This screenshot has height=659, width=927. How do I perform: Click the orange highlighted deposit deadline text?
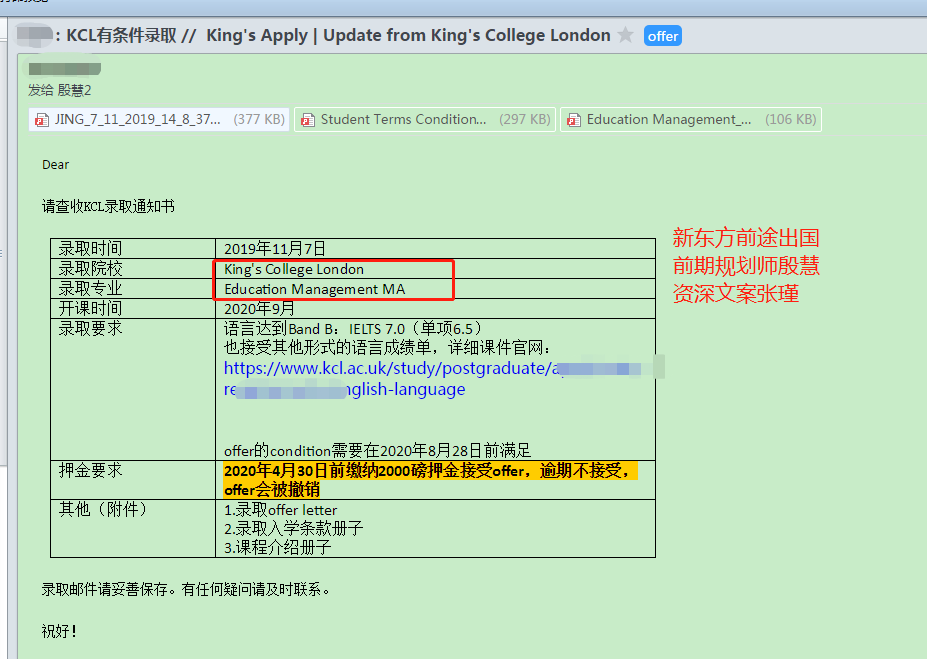(430, 471)
